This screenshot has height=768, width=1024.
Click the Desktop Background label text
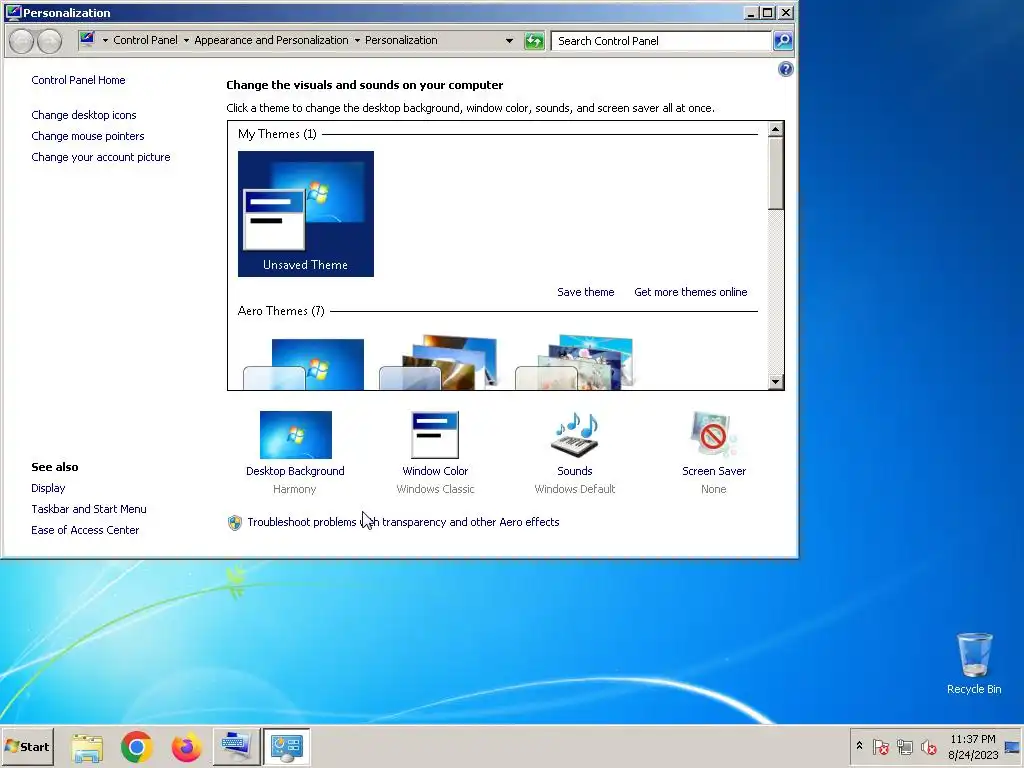[x=295, y=471]
